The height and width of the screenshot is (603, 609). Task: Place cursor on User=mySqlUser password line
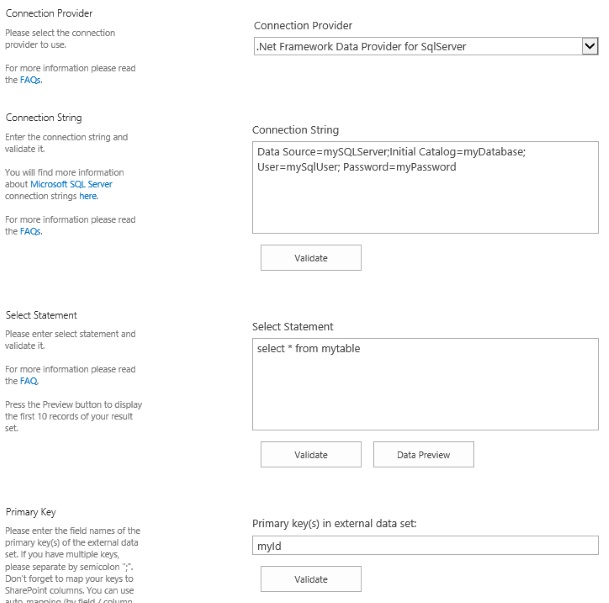coord(357,167)
